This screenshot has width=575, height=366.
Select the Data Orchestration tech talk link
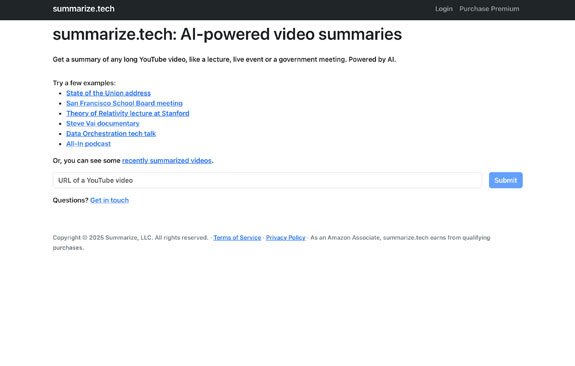(x=111, y=133)
